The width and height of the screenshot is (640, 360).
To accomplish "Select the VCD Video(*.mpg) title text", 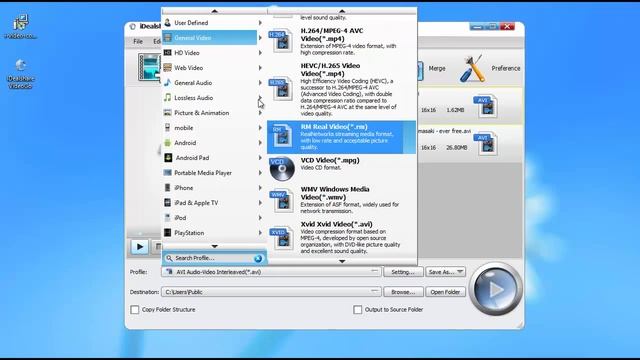I will tap(330, 160).
